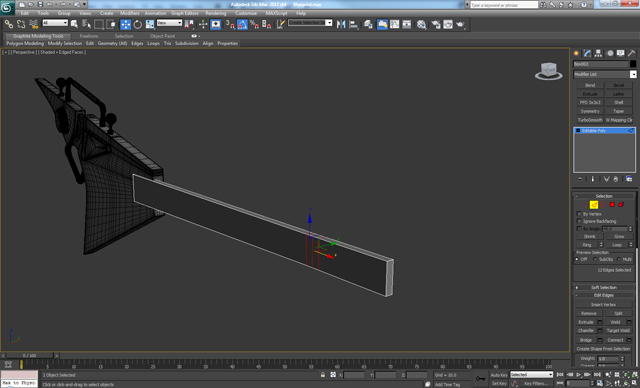Select Vertex sub-object level icon

pyautogui.click(x=584, y=204)
